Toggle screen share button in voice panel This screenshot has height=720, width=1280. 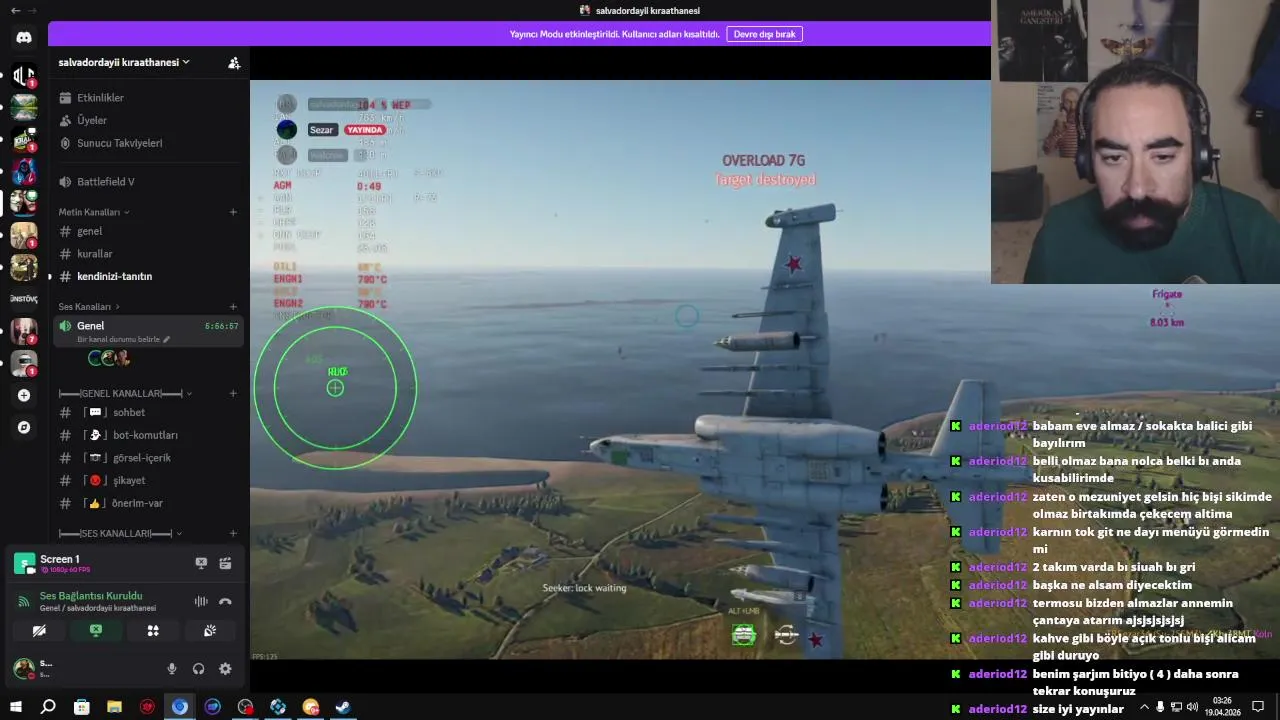coord(96,631)
